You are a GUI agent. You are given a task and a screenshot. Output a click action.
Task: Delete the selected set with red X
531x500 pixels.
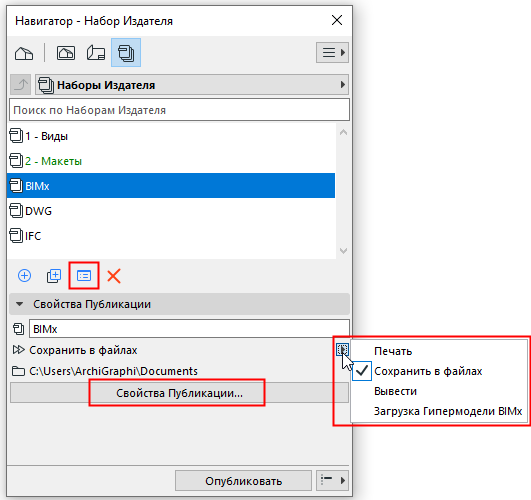tap(114, 276)
